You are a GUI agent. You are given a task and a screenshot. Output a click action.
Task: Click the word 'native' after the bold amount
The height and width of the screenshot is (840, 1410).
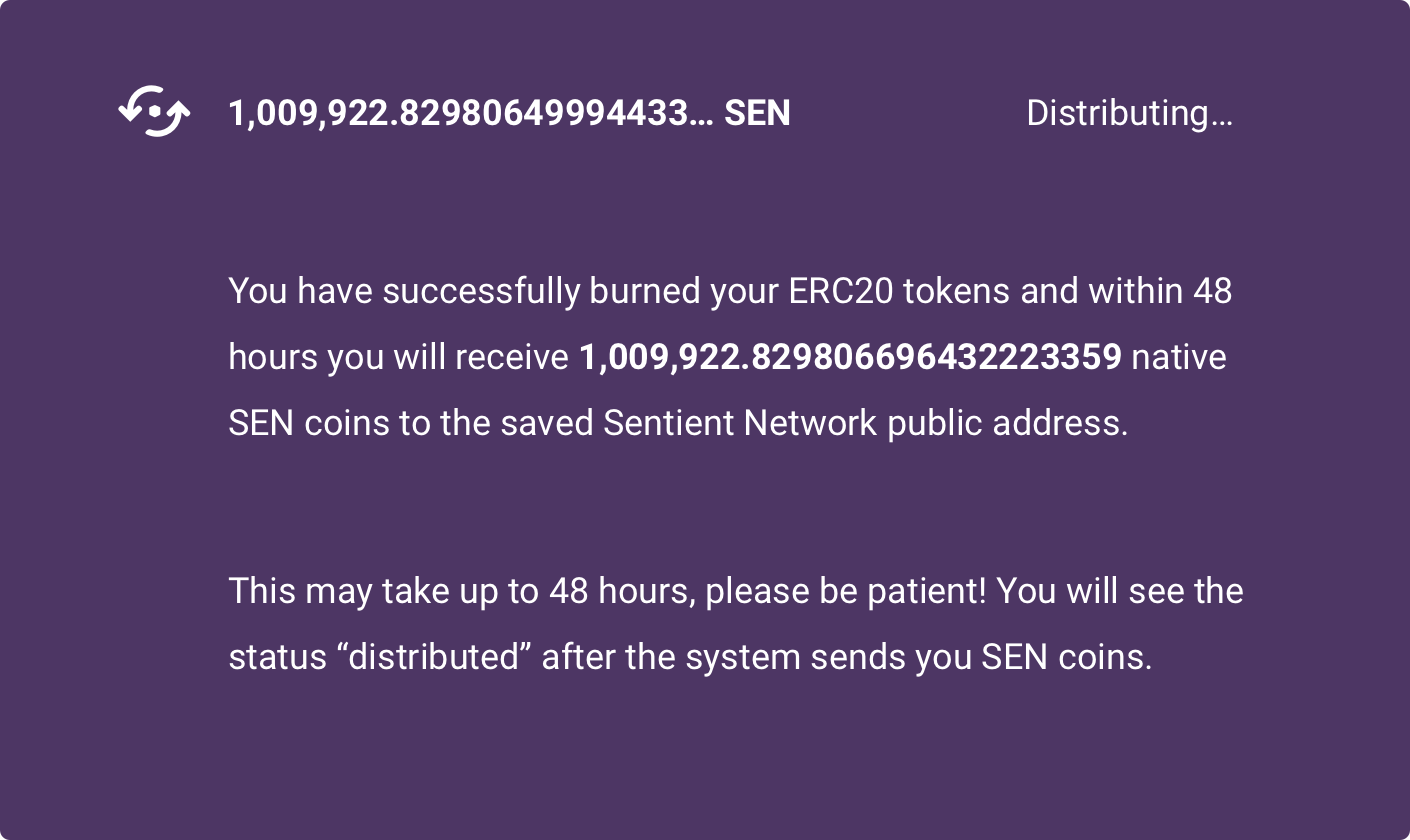click(1178, 357)
